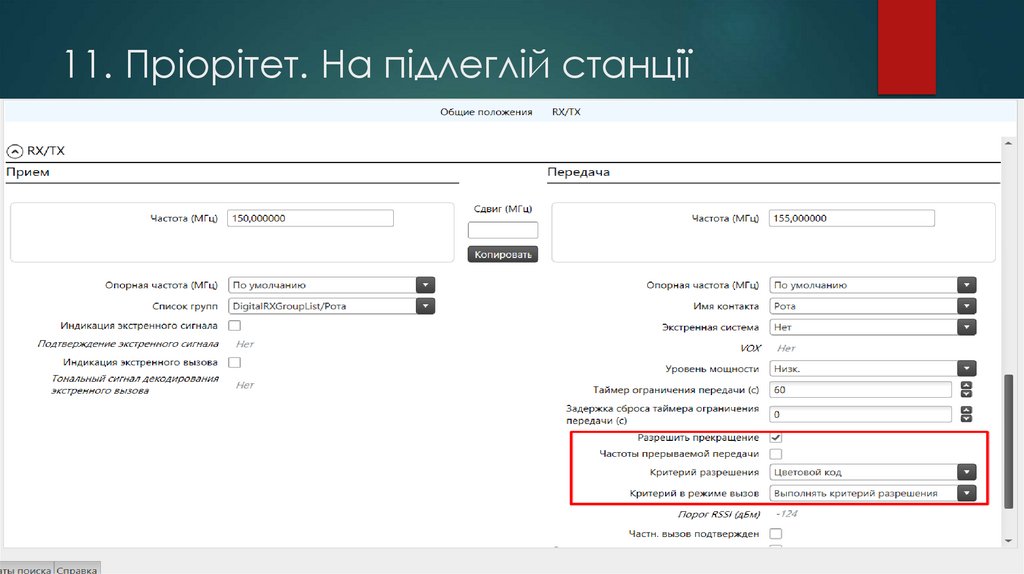Click Задержка сброса таймера field with 0
Viewport: 1024px width, 574px height.
860,414
